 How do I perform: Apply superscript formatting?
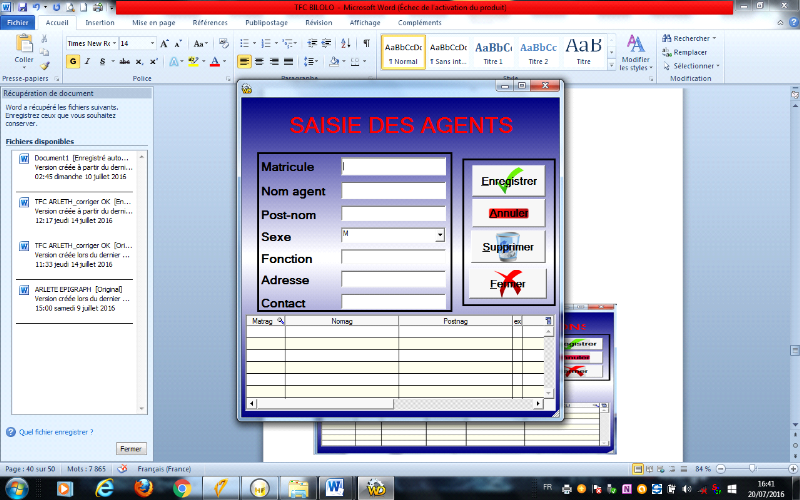[154, 61]
